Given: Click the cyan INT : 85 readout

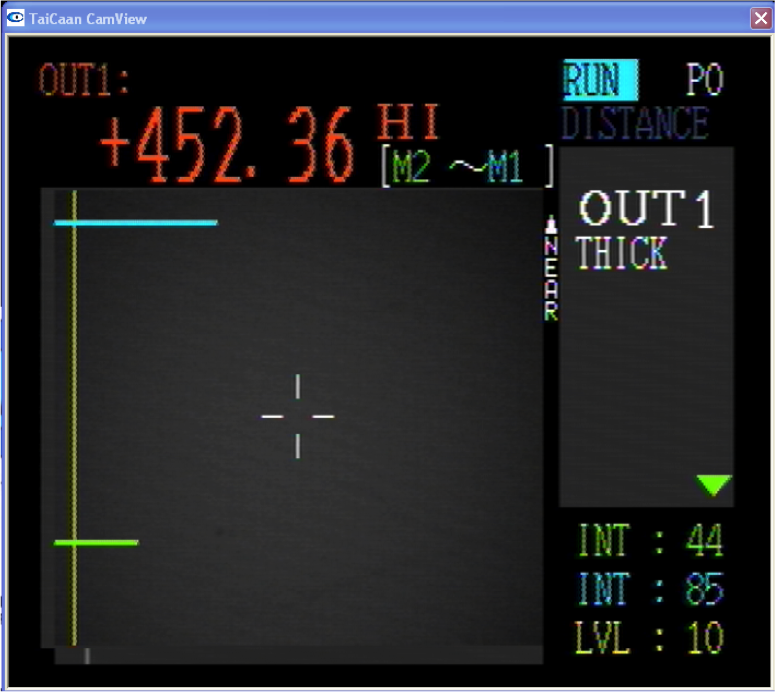Looking at the screenshot, I should [650, 590].
